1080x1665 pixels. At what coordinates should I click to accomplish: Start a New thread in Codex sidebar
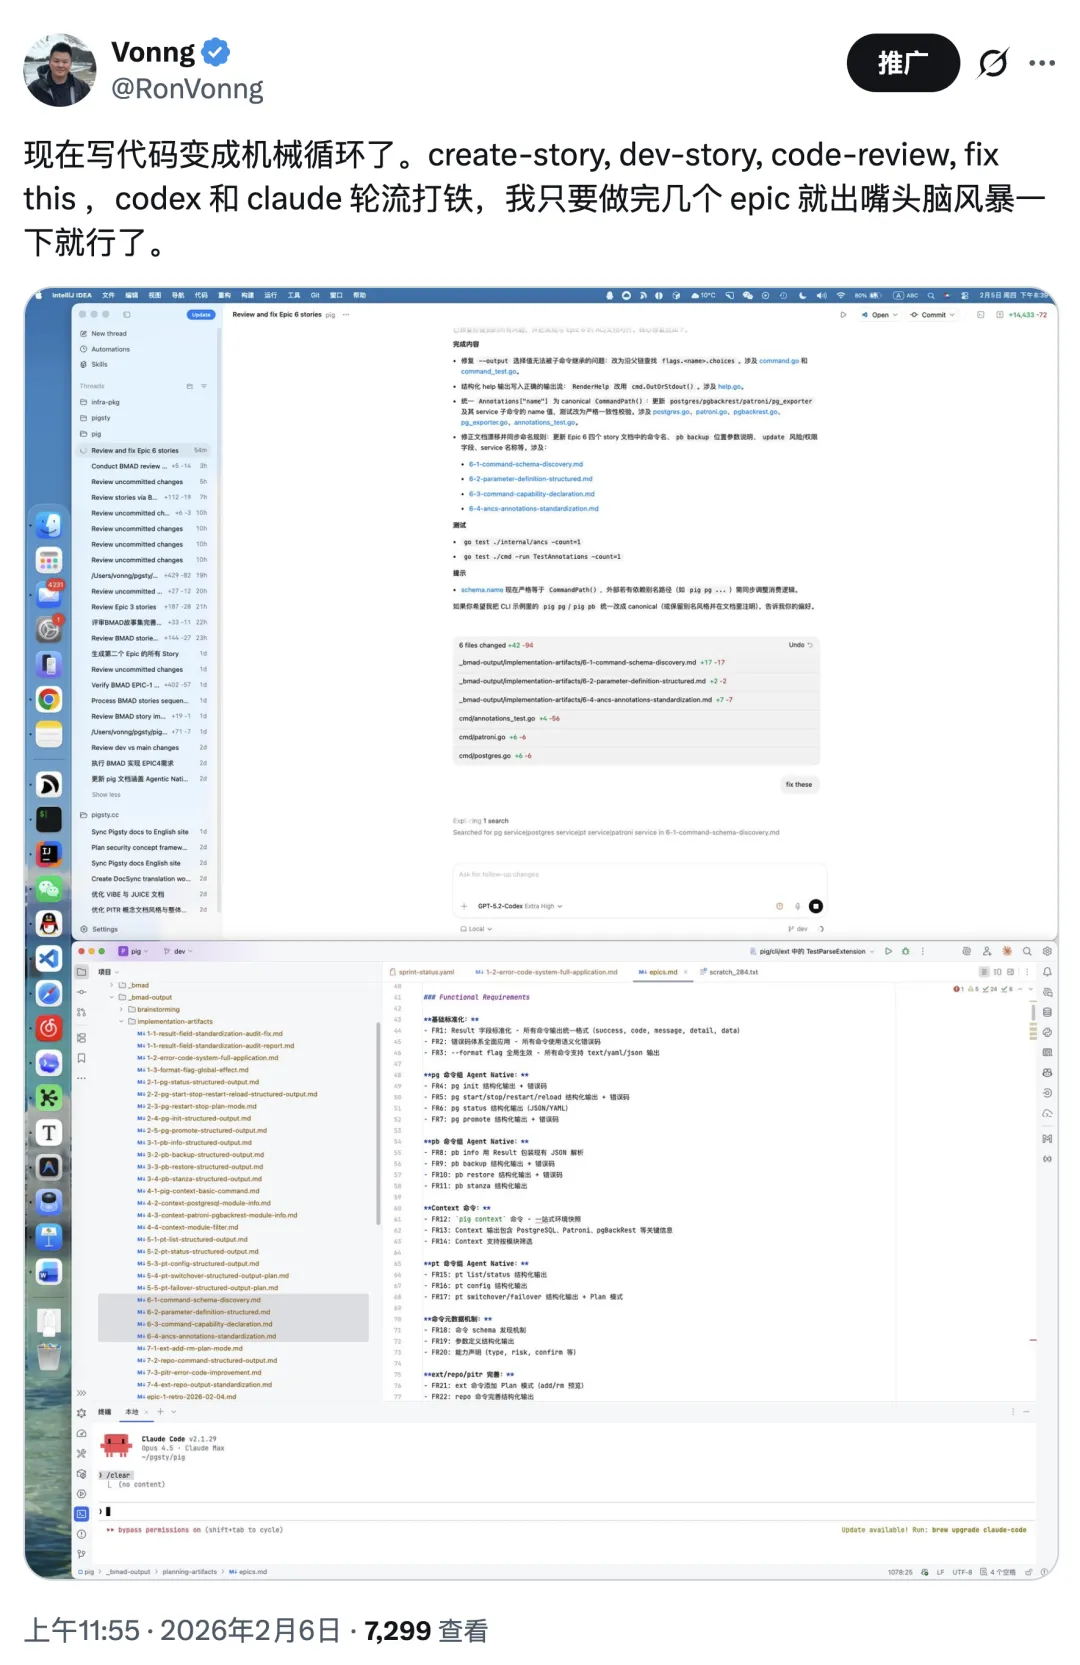[109, 333]
